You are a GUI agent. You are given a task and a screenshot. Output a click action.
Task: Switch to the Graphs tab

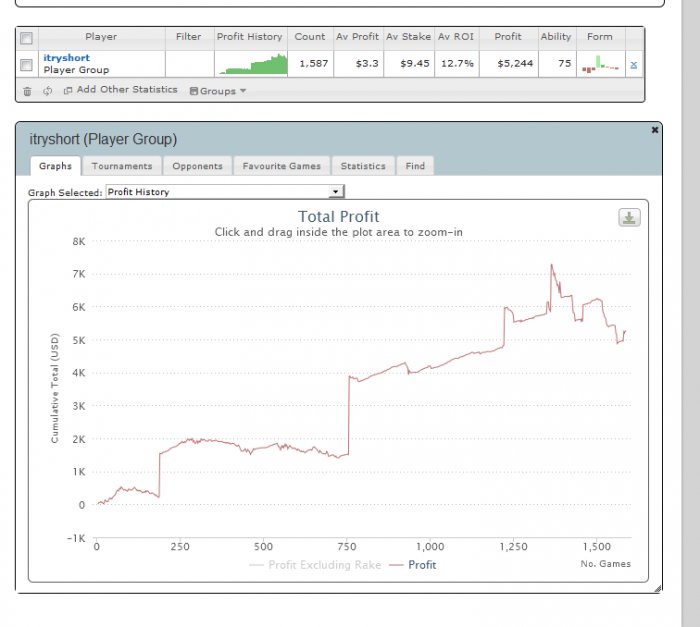pyautogui.click(x=55, y=166)
